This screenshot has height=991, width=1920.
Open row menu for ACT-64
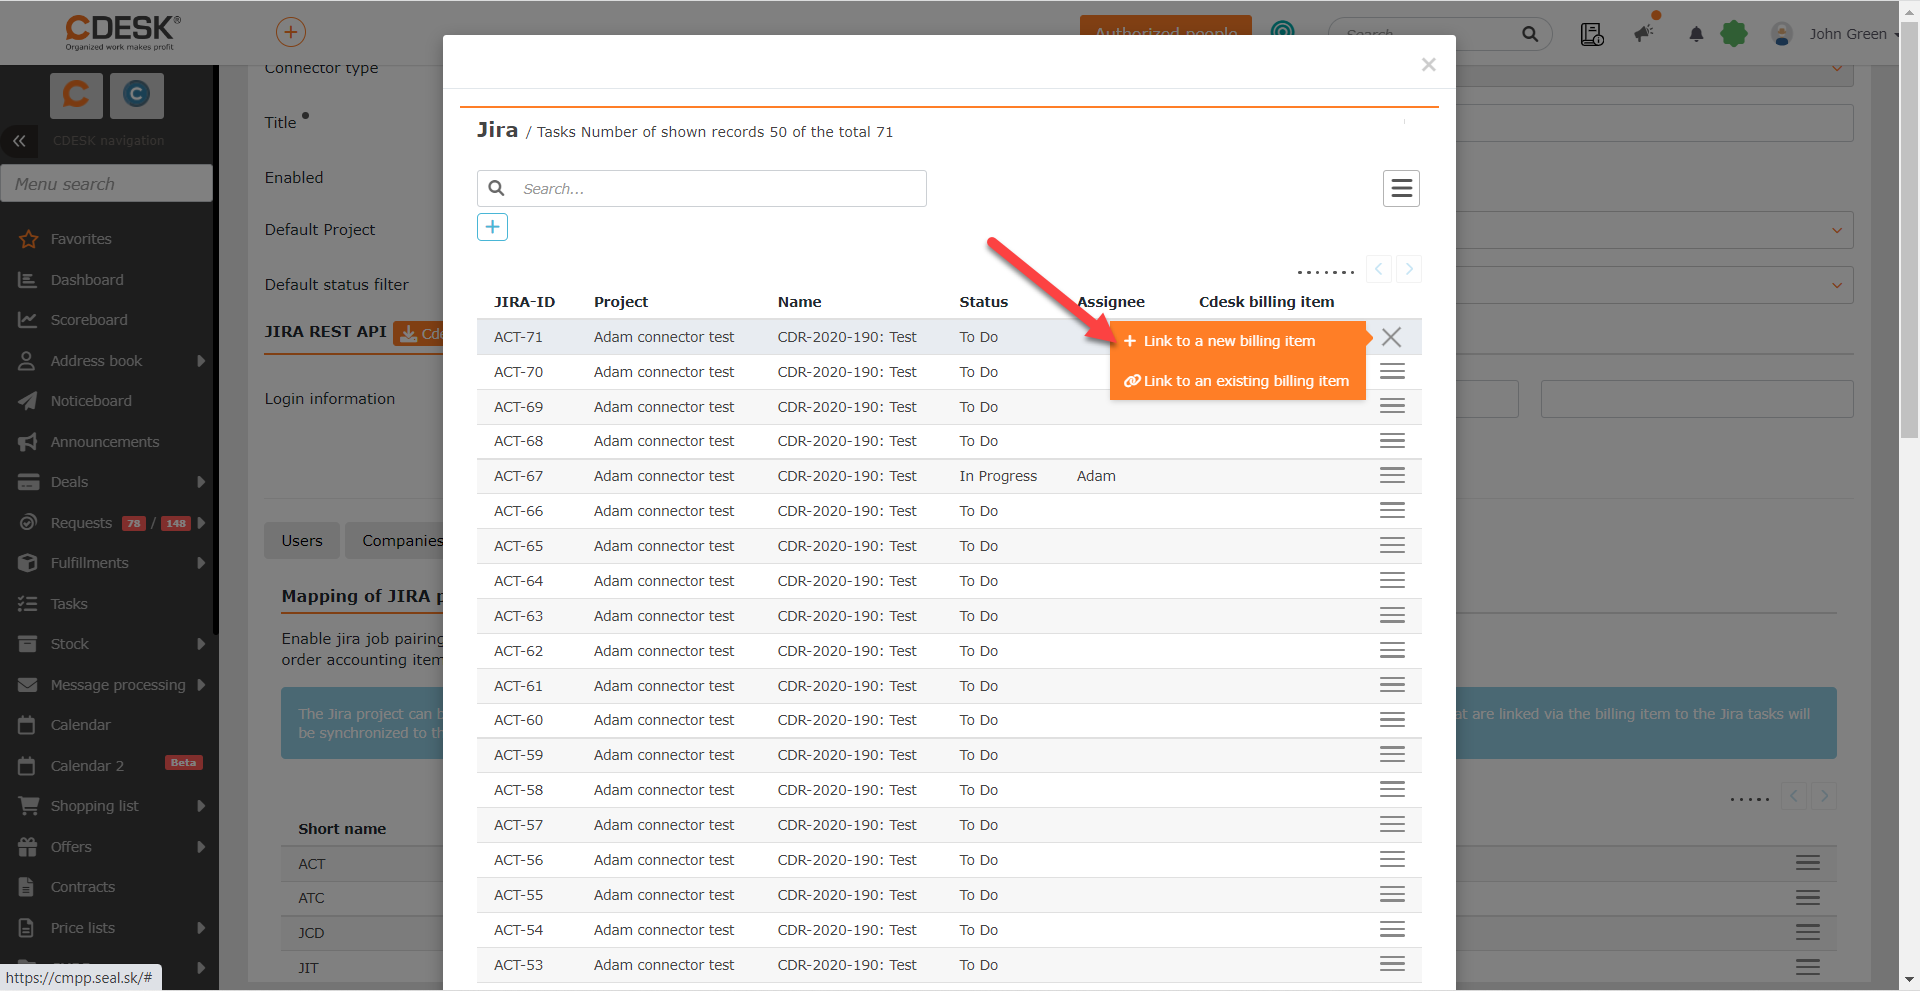click(x=1392, y=581)
